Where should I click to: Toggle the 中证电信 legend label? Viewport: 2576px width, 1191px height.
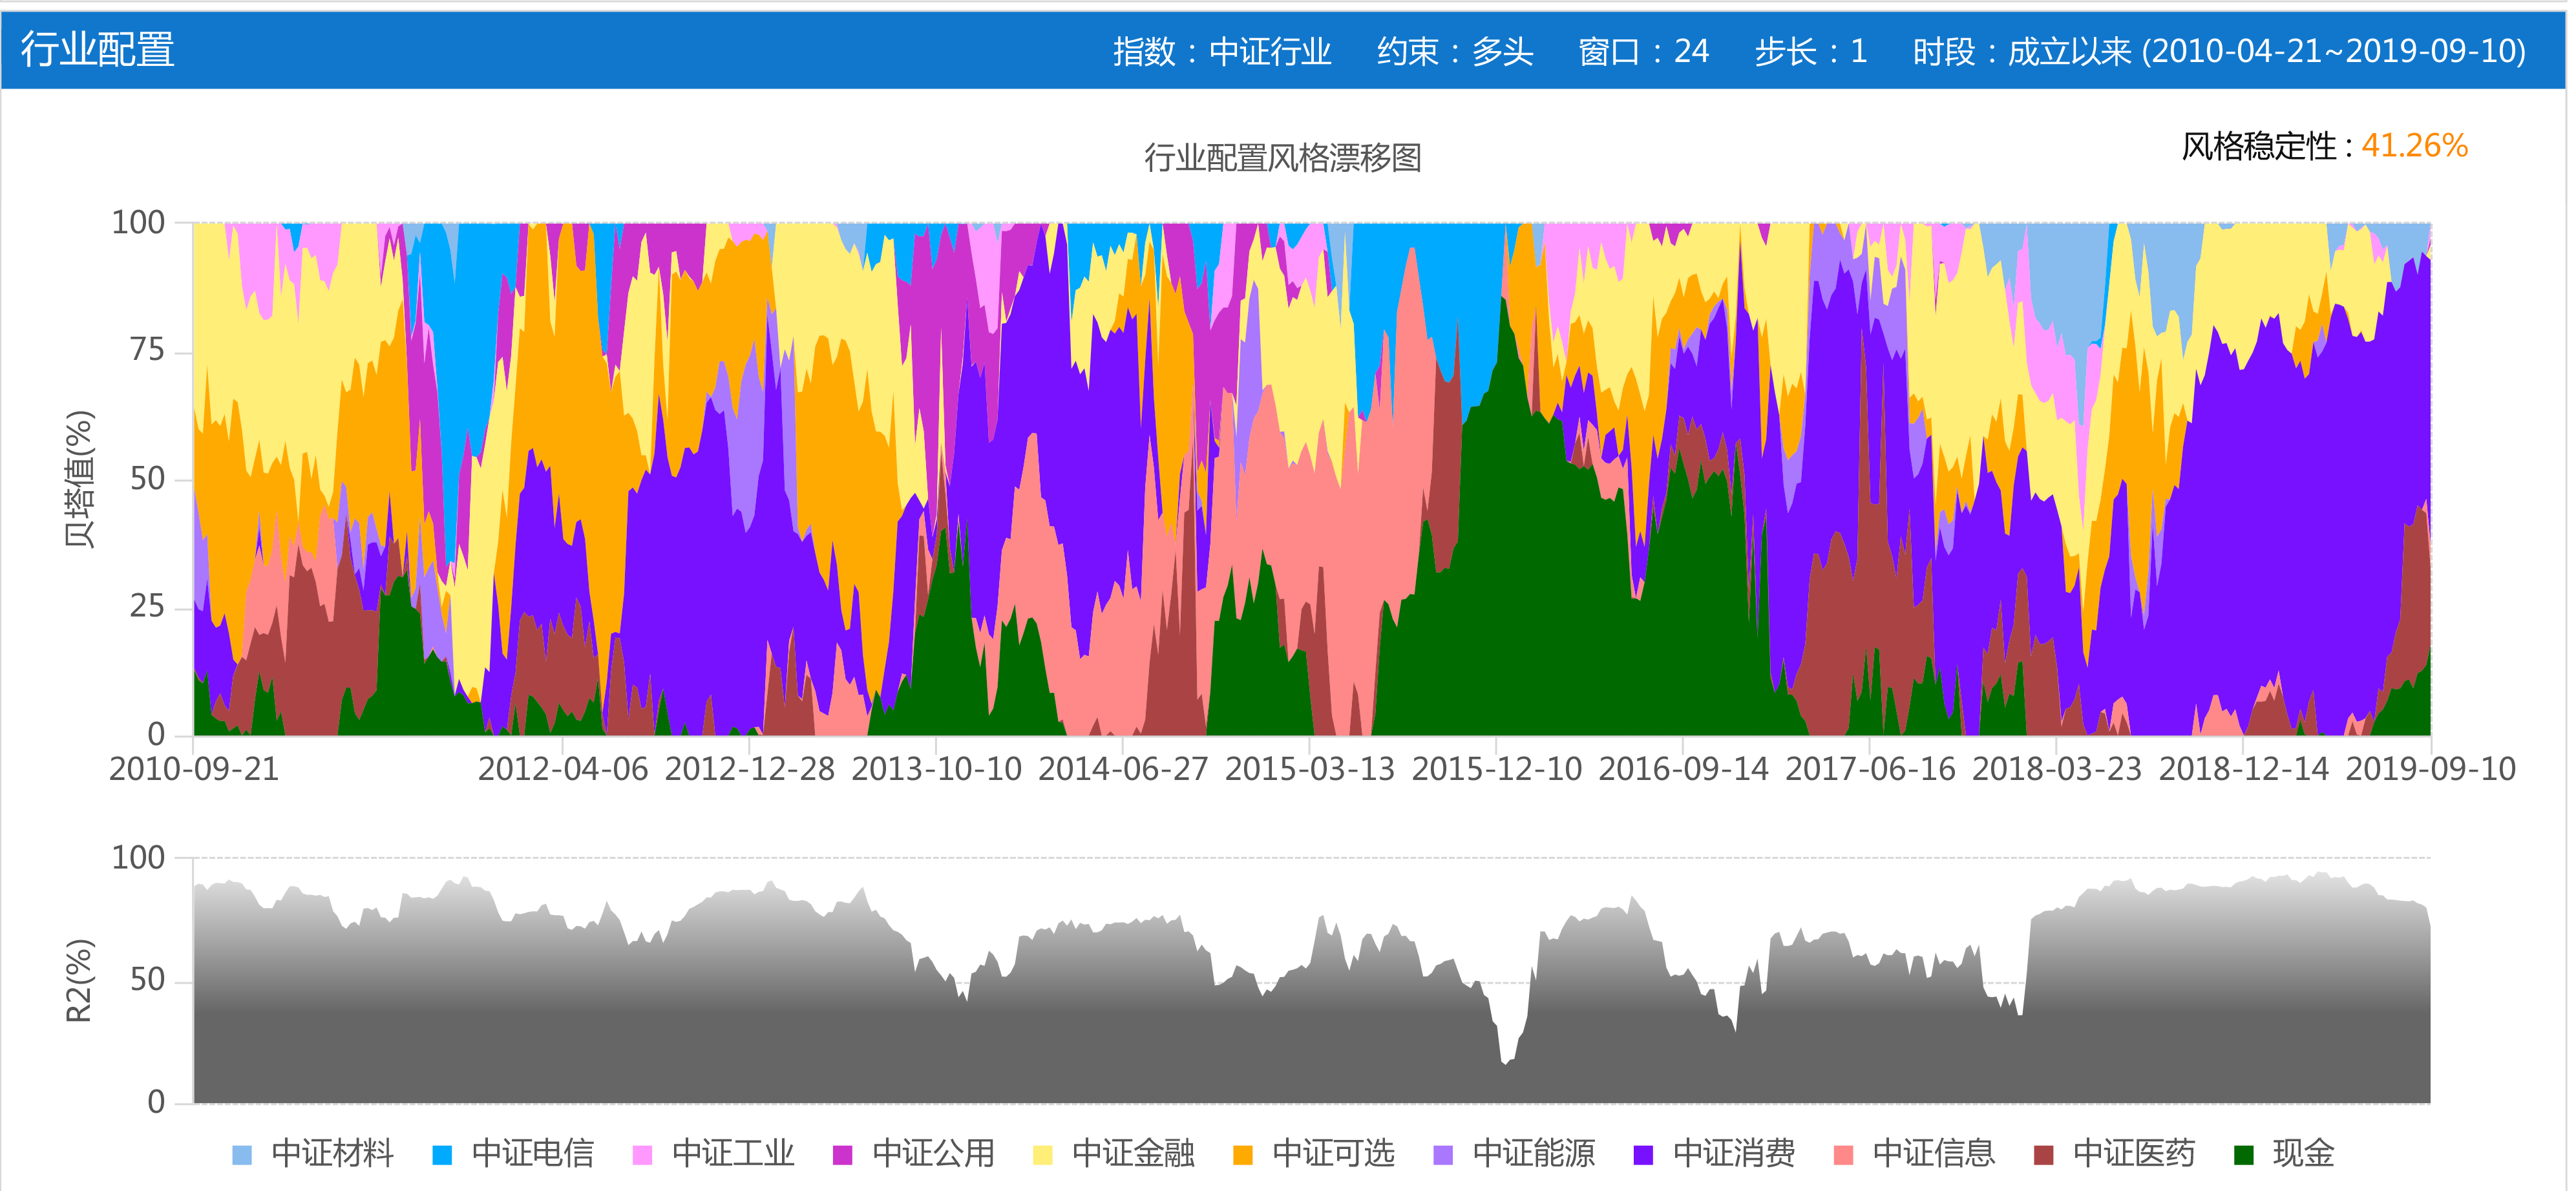coord(533,1153)
